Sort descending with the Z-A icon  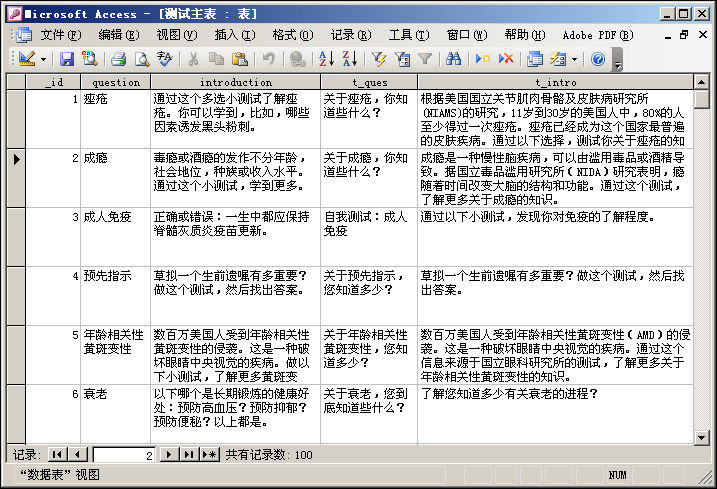350,59
